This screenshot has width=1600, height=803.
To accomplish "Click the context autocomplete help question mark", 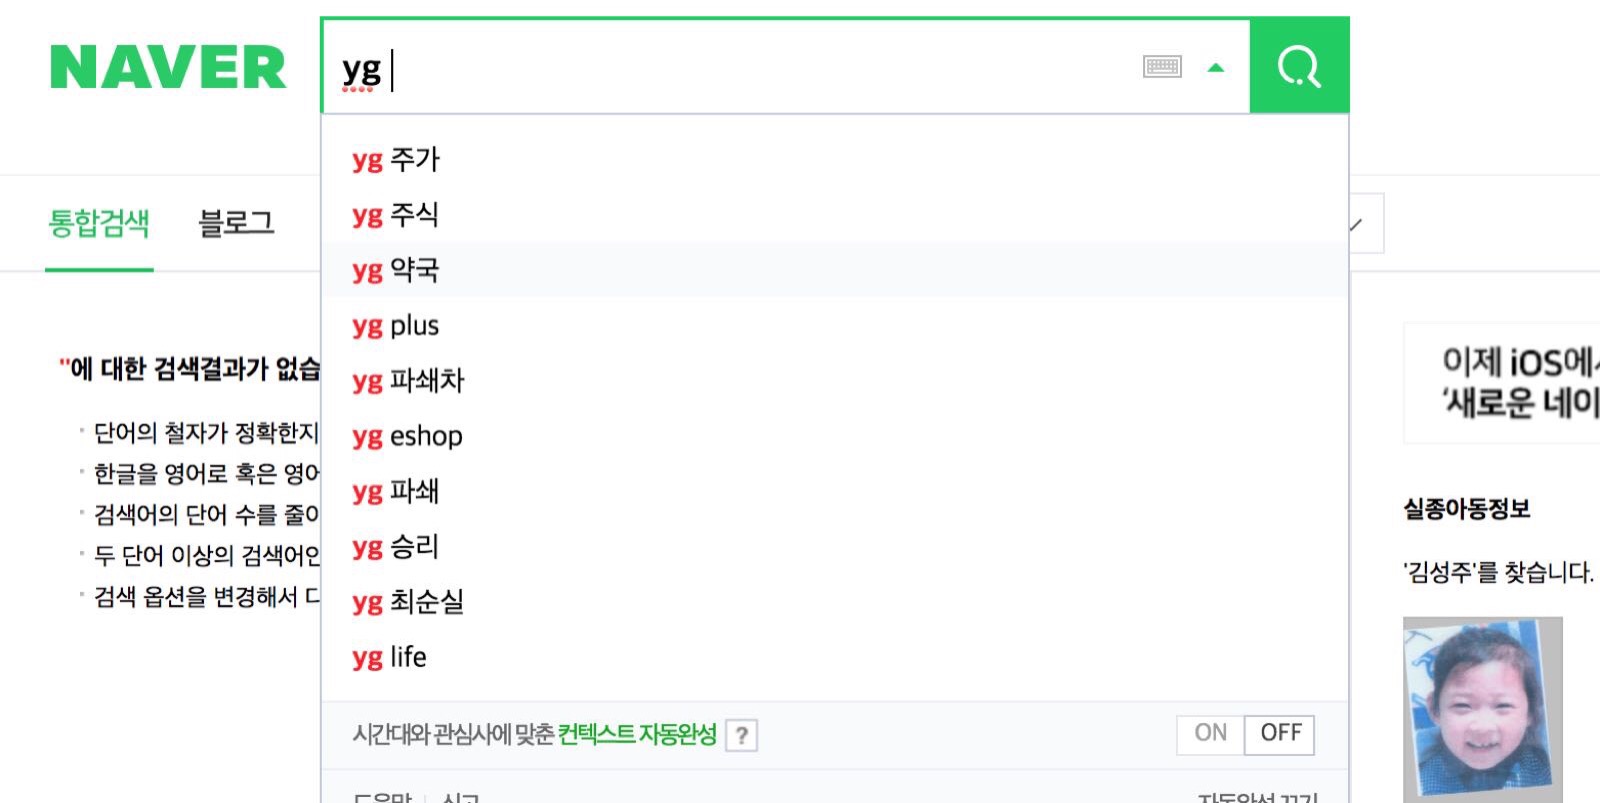I will [x=741, y=736].
